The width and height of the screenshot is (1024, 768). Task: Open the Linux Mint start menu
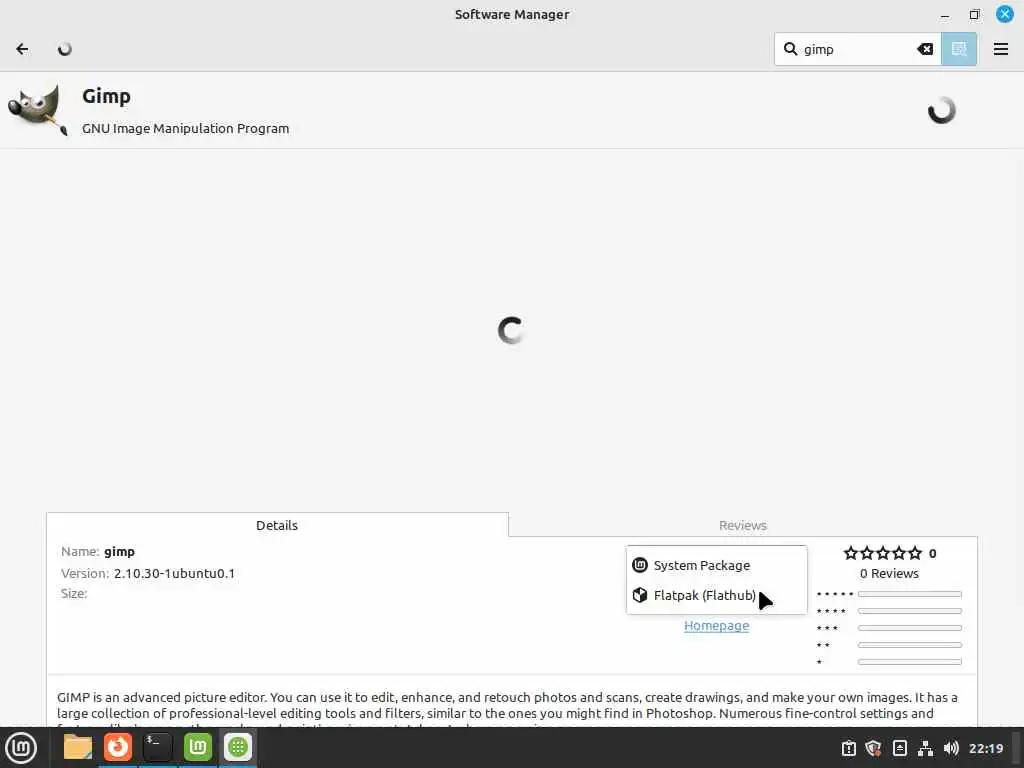pos(21,748)
